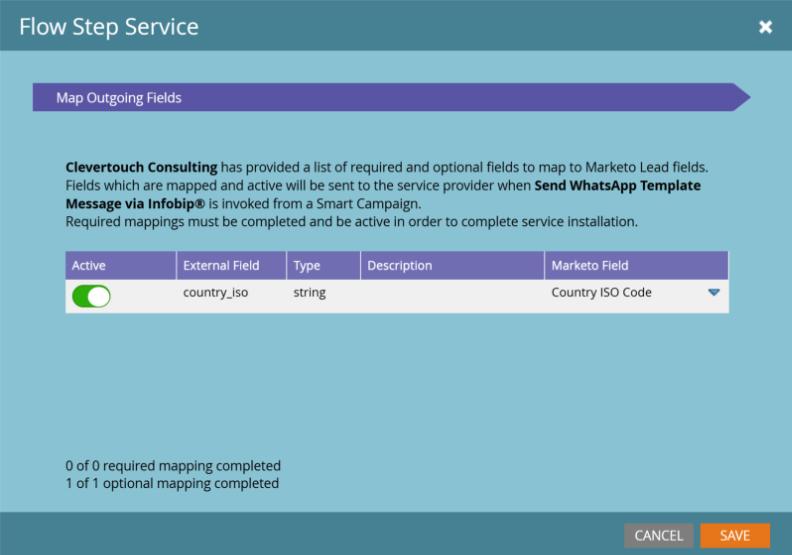Click the CANCEL button
This screenshot has height=555, width=792.
tap(659, 535)
